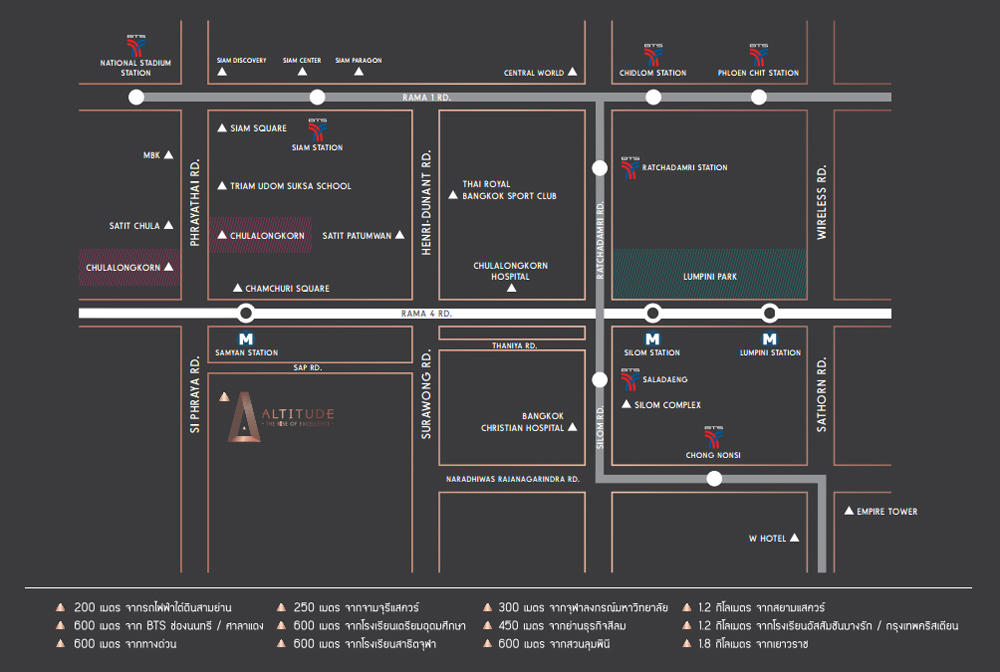Select the Chamchuri Square label
The height and width of the screenshot is (672, 1000).
[x=287, y=288]
